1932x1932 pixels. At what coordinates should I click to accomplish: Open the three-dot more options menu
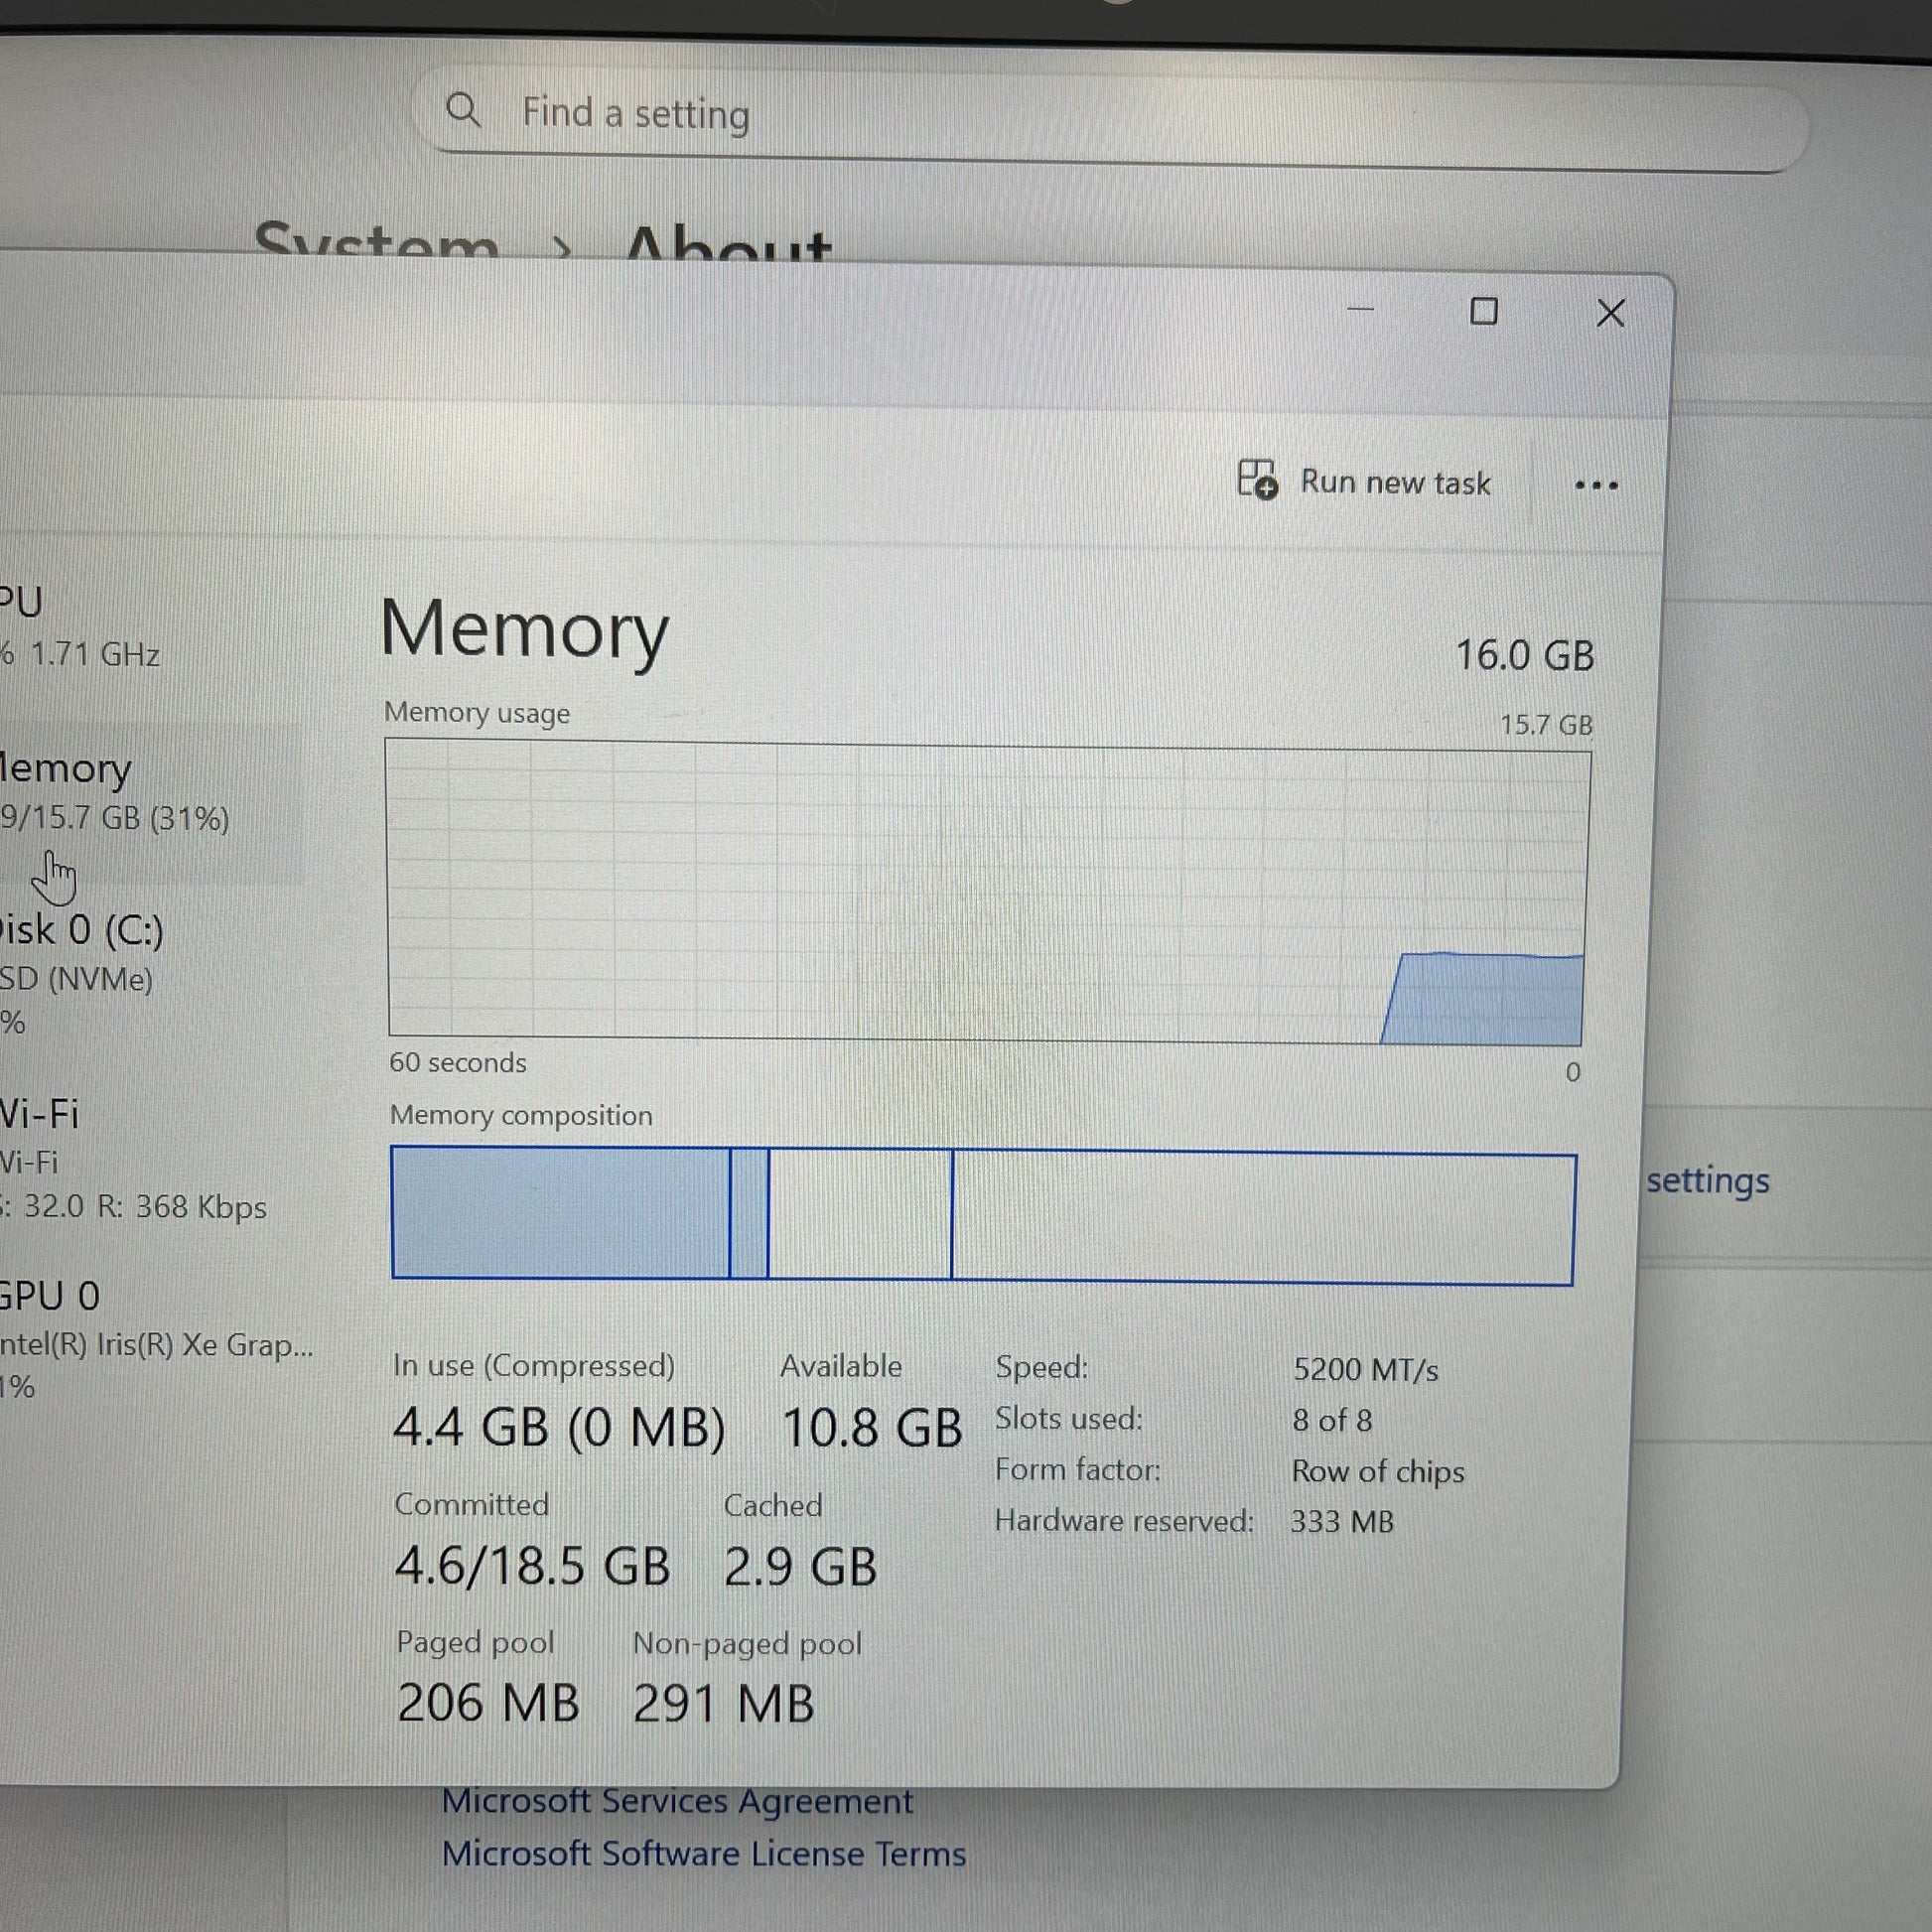click(1595, 486)
